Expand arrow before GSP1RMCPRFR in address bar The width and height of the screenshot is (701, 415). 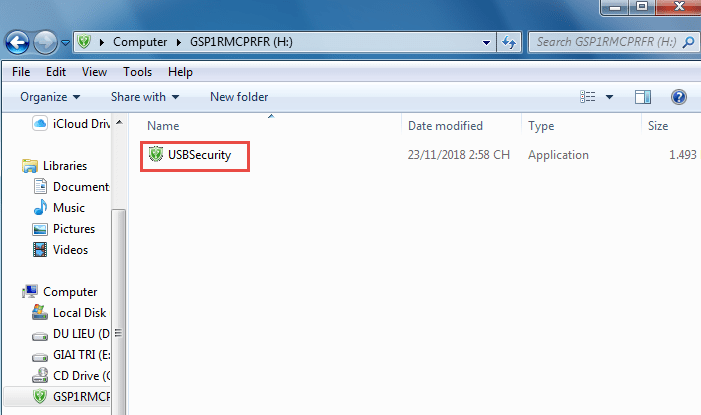pyautogui.click(x=179, y=42)
